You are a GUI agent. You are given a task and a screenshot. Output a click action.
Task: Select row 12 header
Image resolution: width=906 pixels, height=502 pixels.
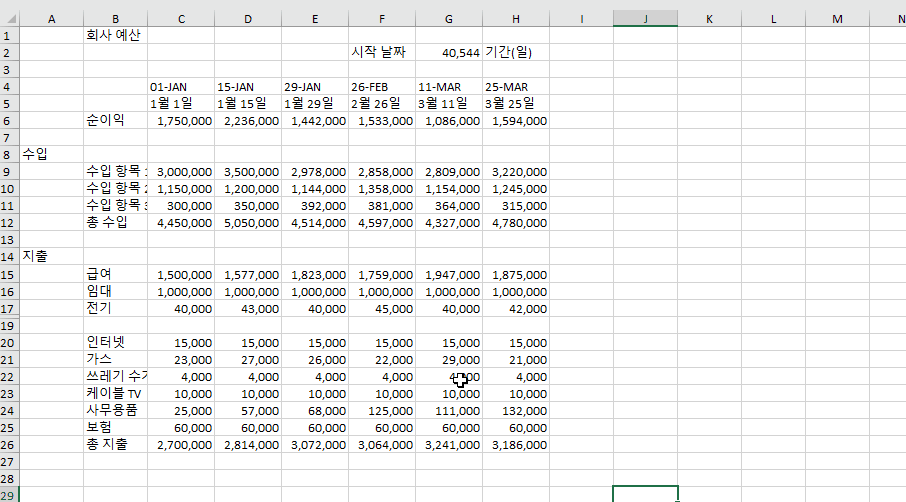click(7, 223)
